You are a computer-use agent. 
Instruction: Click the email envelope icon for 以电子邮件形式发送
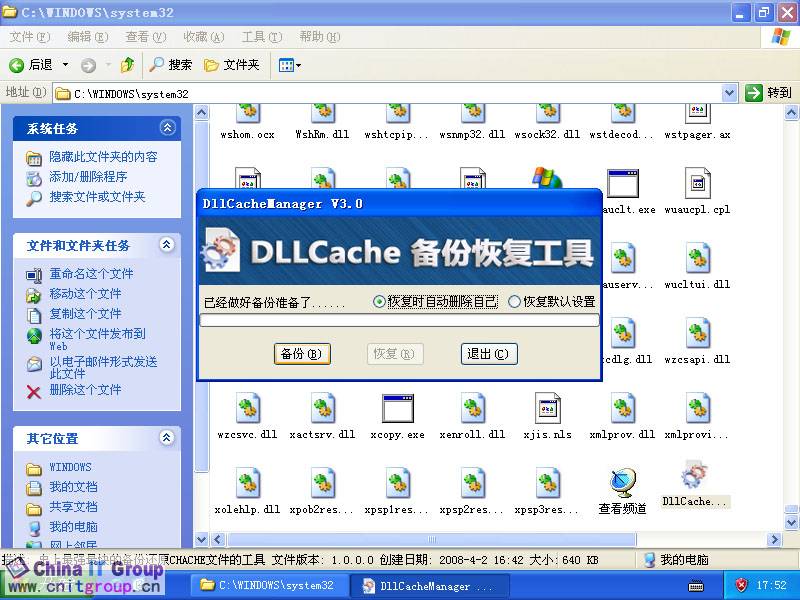[x=34, y=364]
